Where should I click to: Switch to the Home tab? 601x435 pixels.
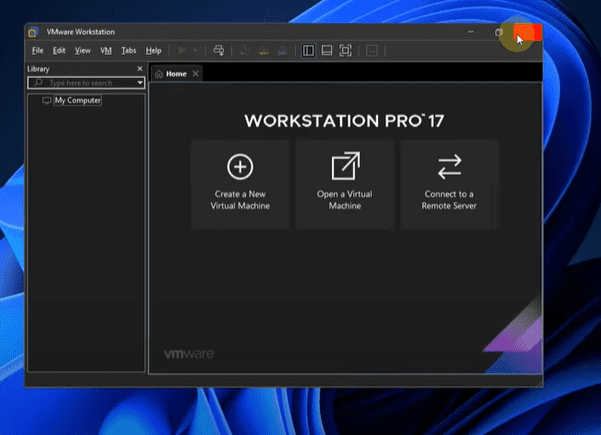click(174, 74)
